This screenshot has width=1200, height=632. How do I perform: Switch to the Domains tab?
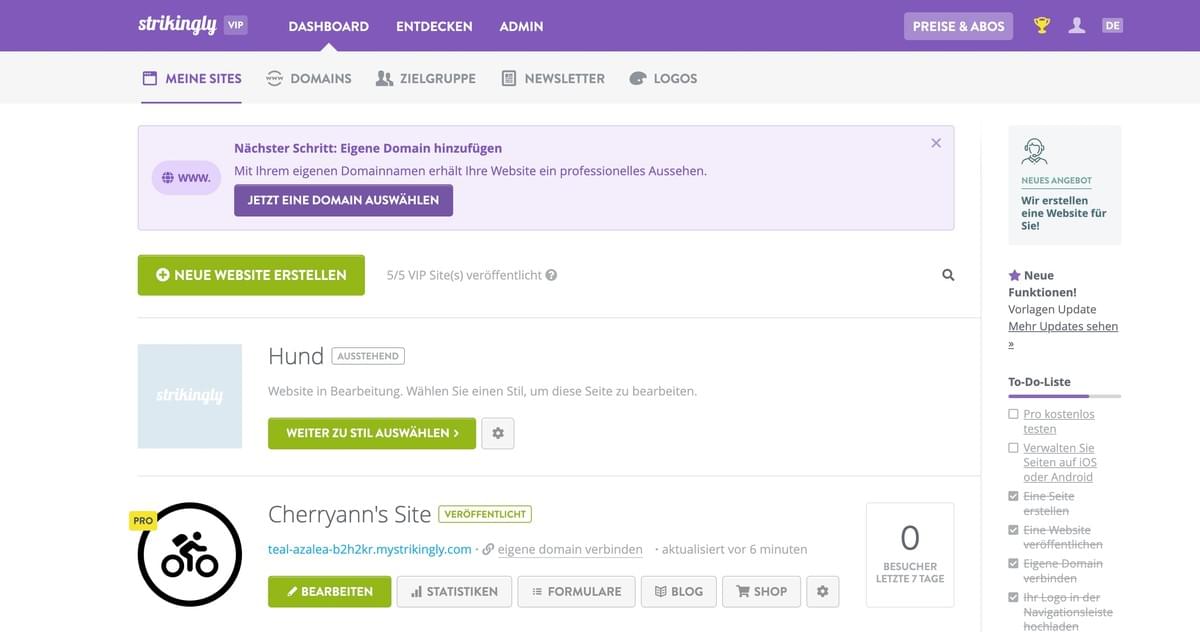pos(309,78)
